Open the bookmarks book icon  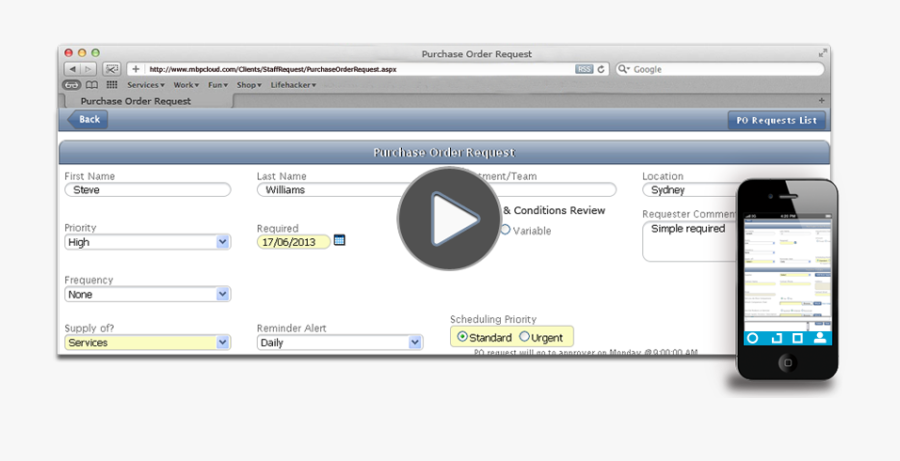[92, 85]
